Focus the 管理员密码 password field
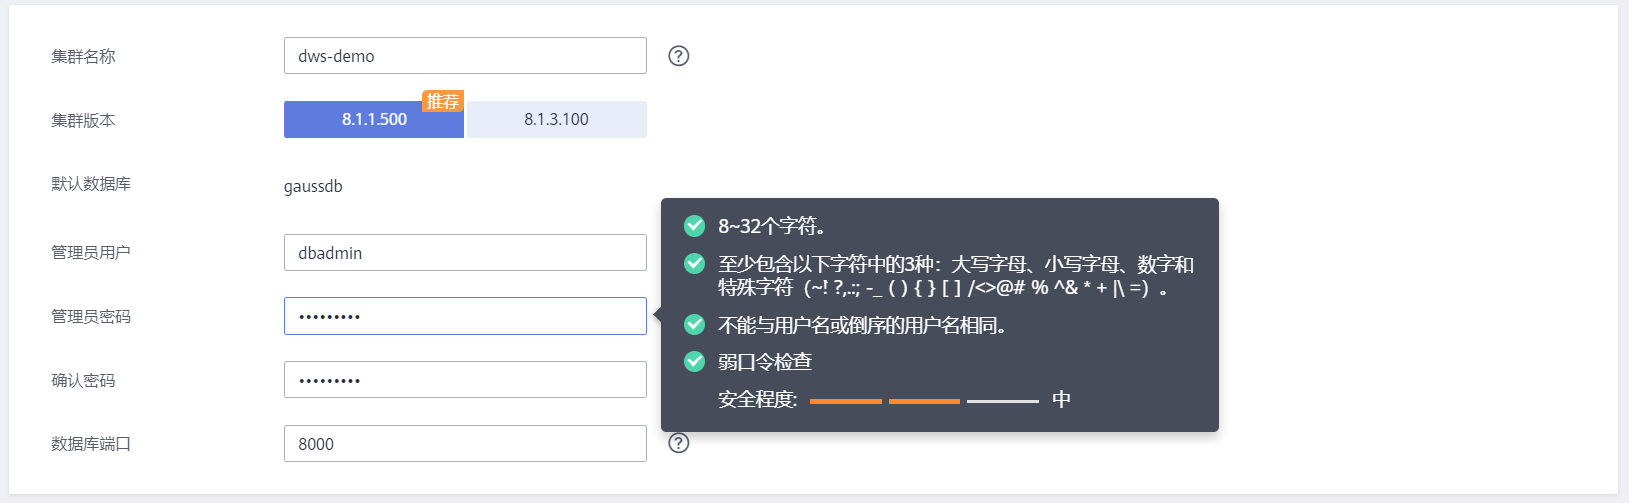1629x503 pixels. pos(465,316)
